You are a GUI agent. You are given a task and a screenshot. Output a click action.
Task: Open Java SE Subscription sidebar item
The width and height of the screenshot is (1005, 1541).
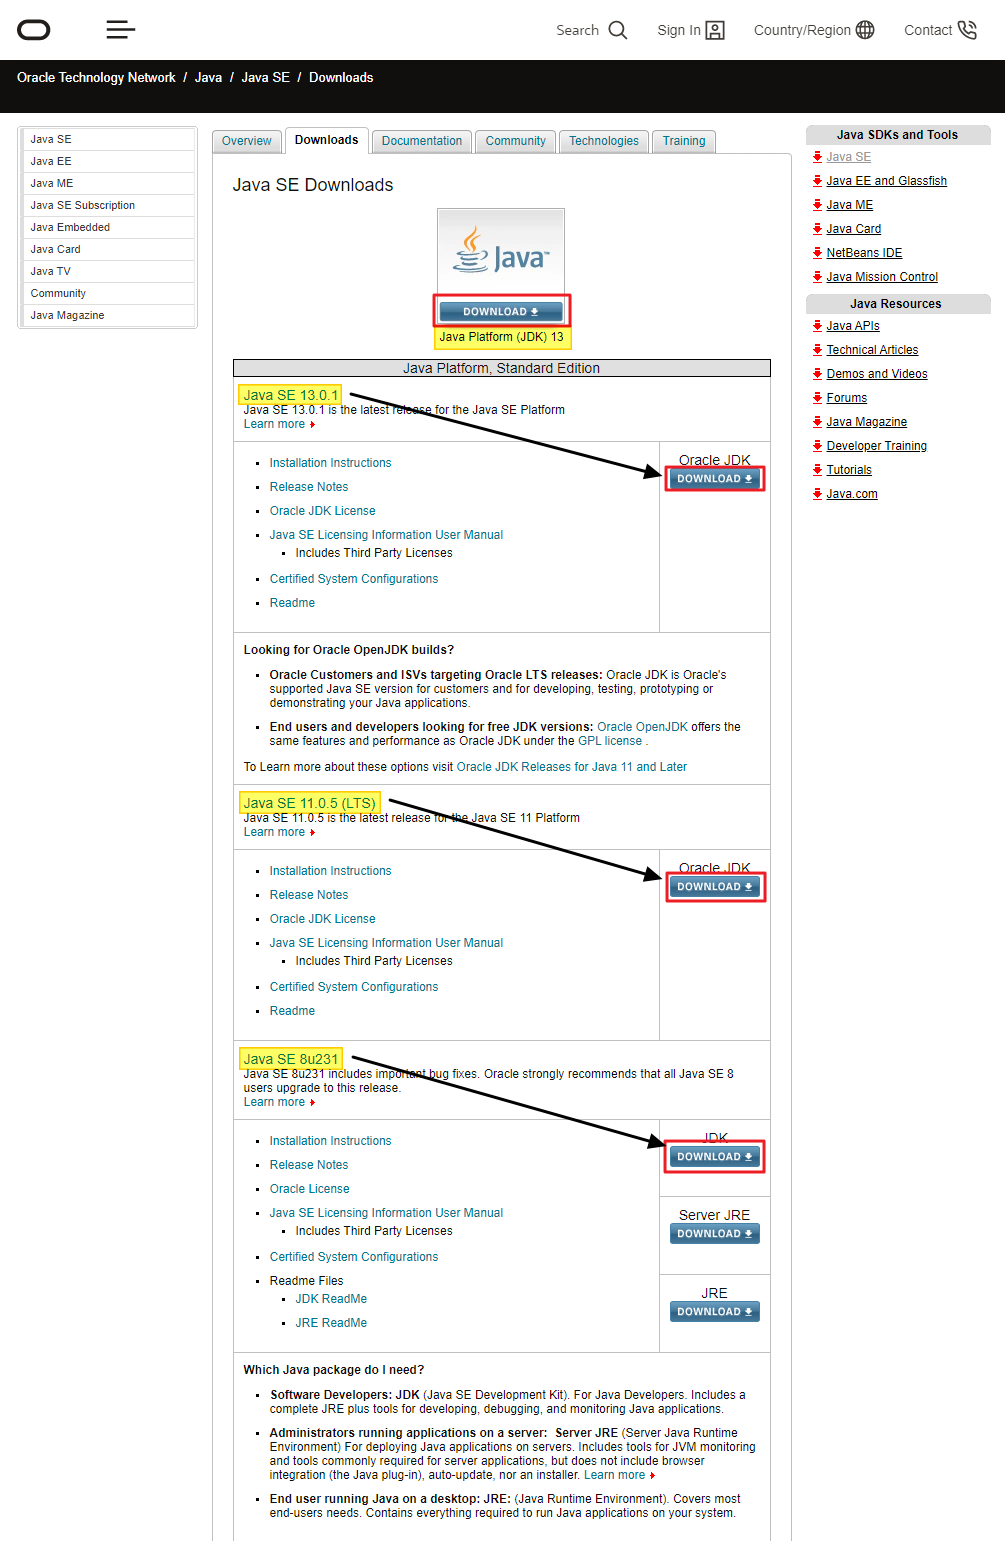109,205
